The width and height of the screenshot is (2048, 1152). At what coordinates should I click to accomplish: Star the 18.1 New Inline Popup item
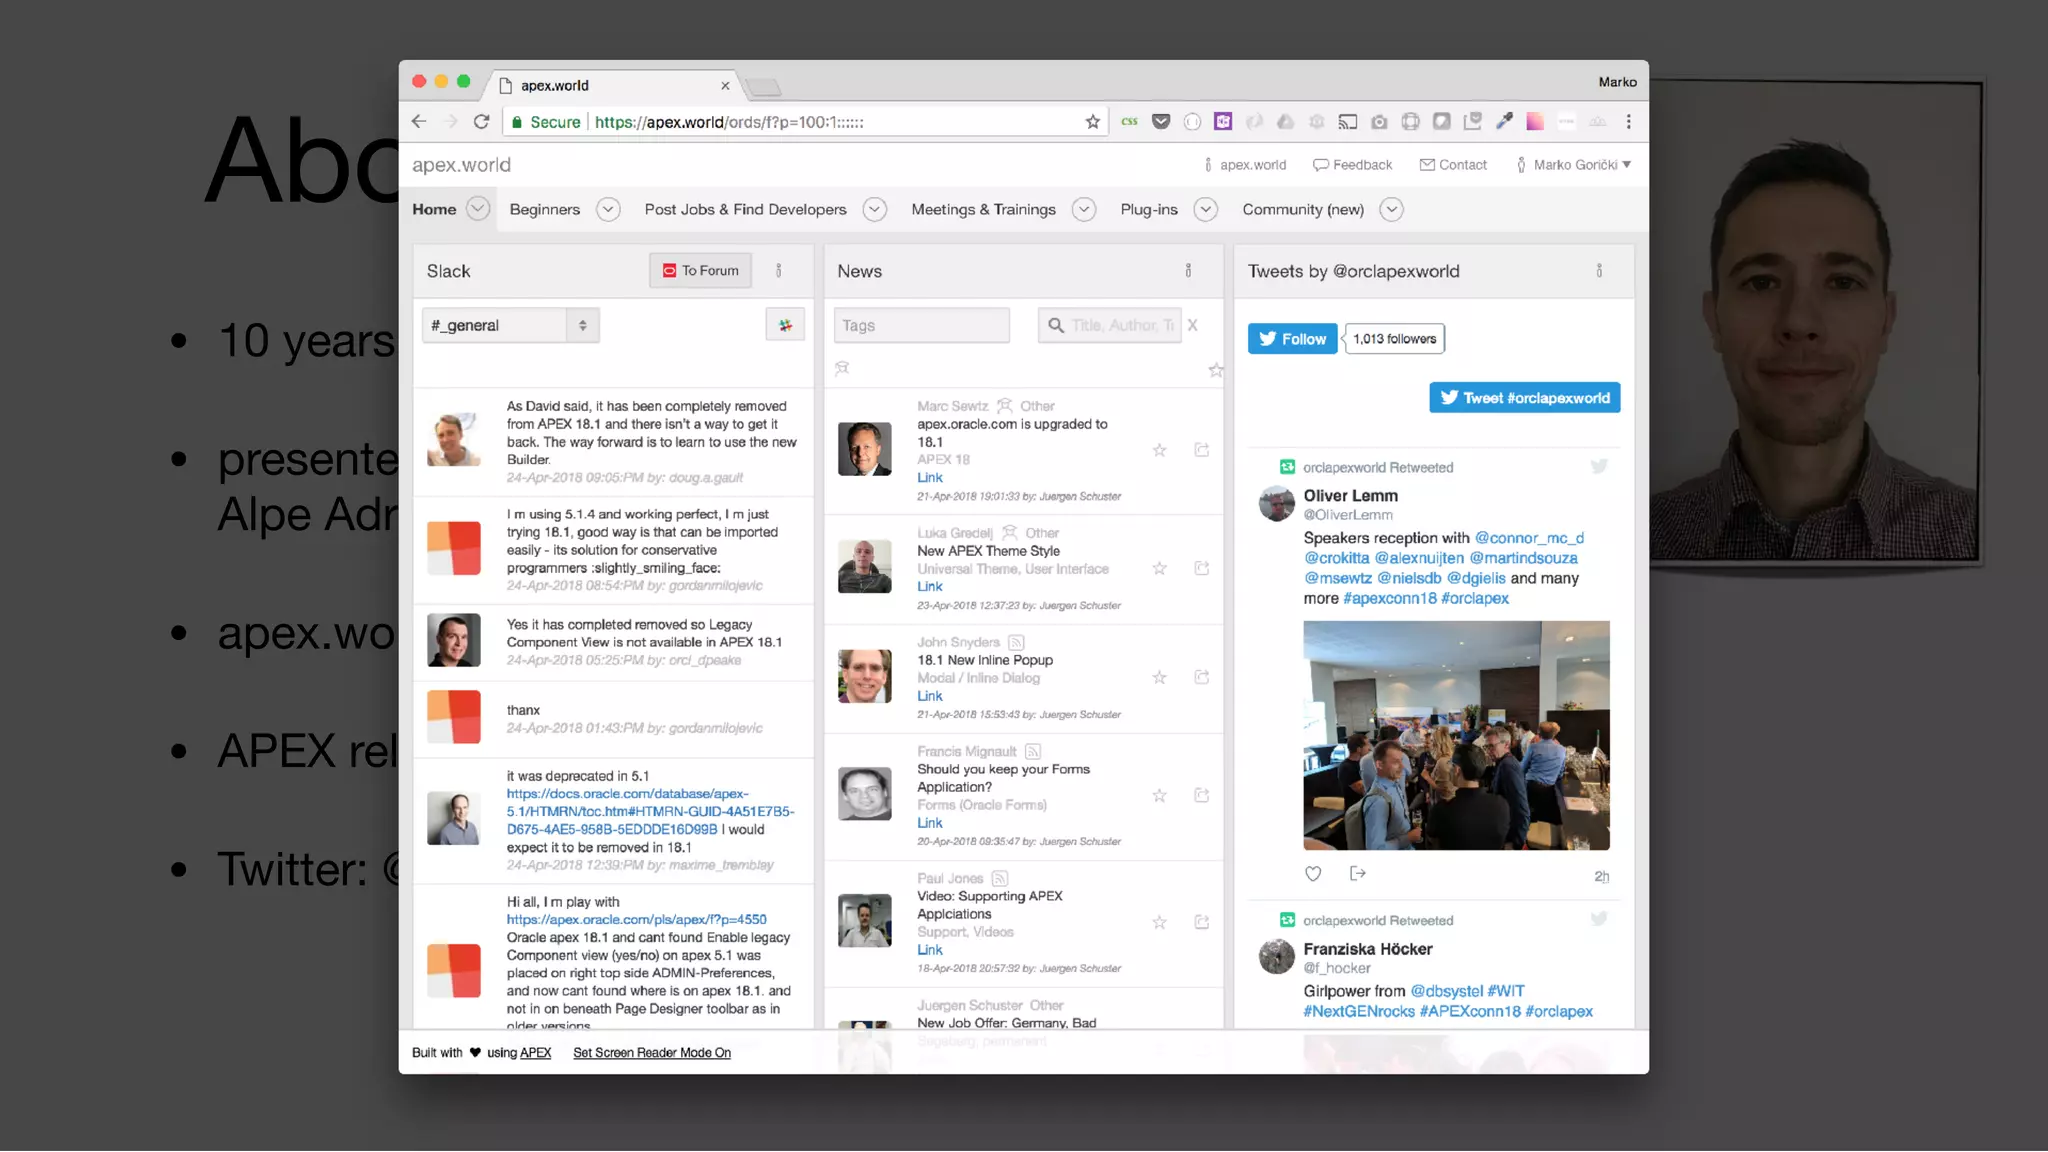pos(1159,678)
